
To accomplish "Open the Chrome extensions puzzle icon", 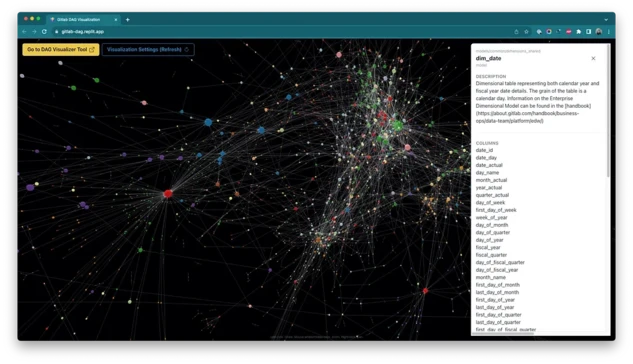I will 579,31.
